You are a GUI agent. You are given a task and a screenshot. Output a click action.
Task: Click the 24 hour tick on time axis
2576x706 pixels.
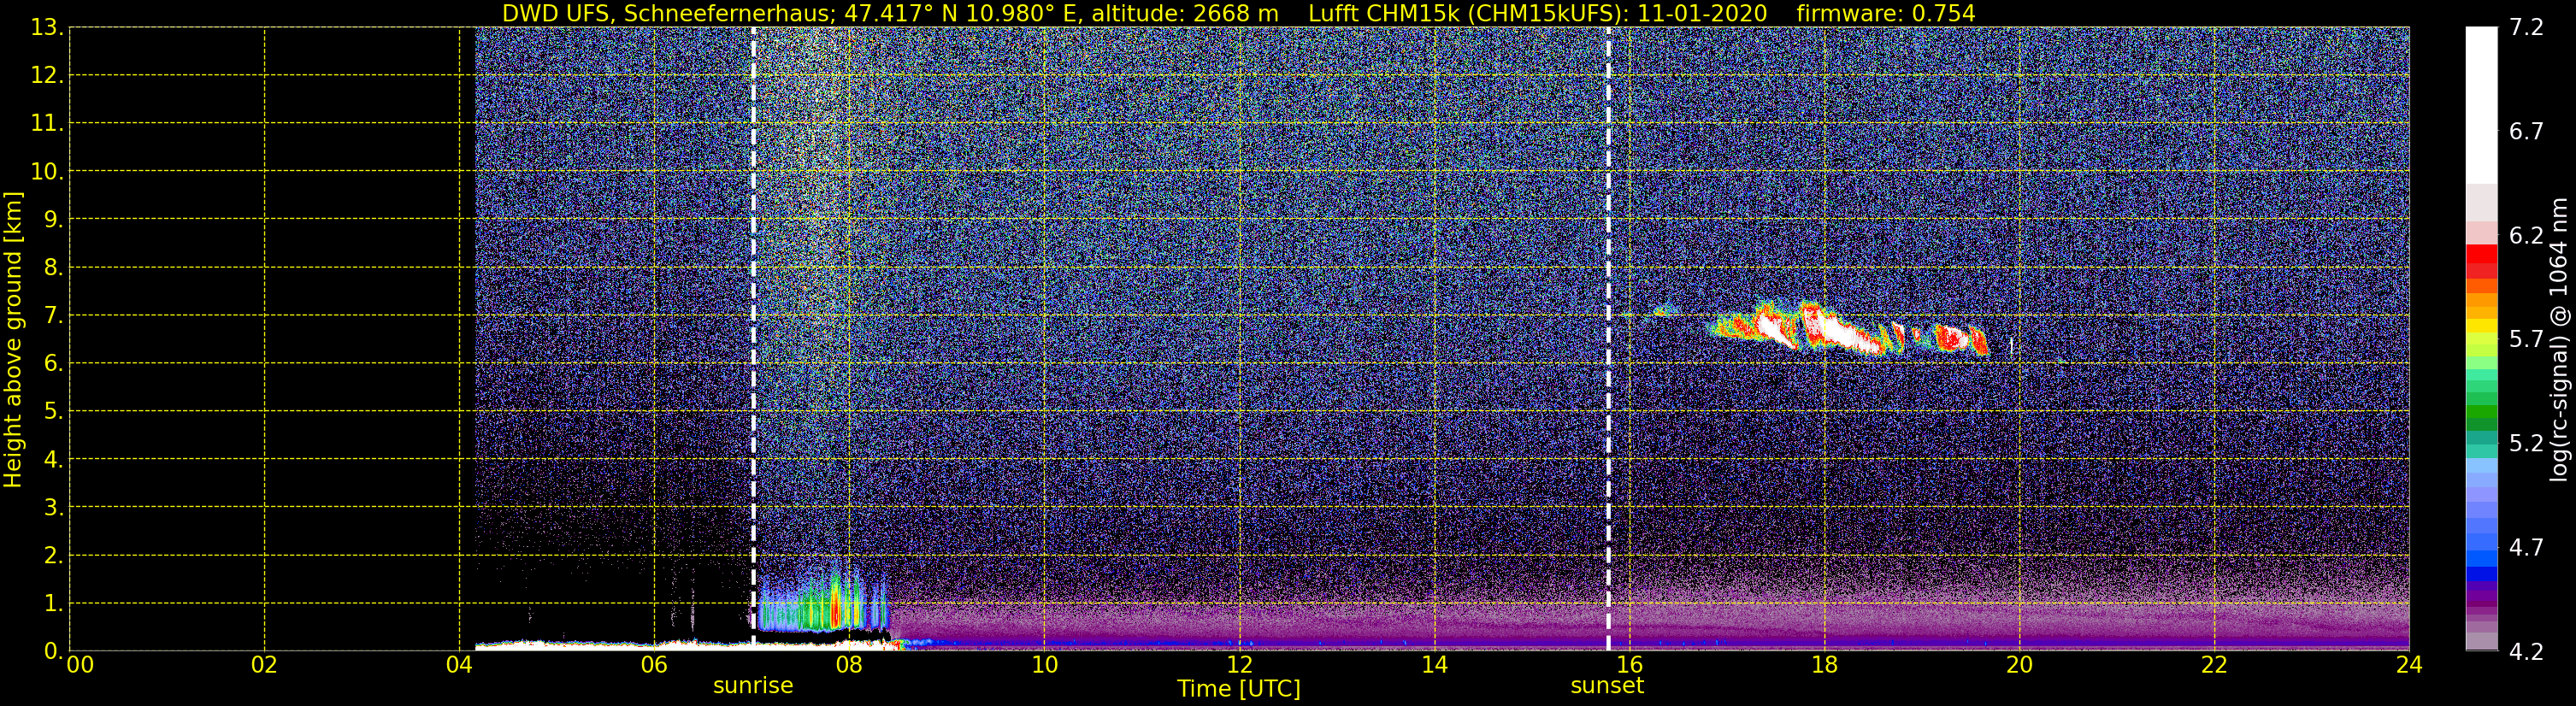coord(2409,665)
